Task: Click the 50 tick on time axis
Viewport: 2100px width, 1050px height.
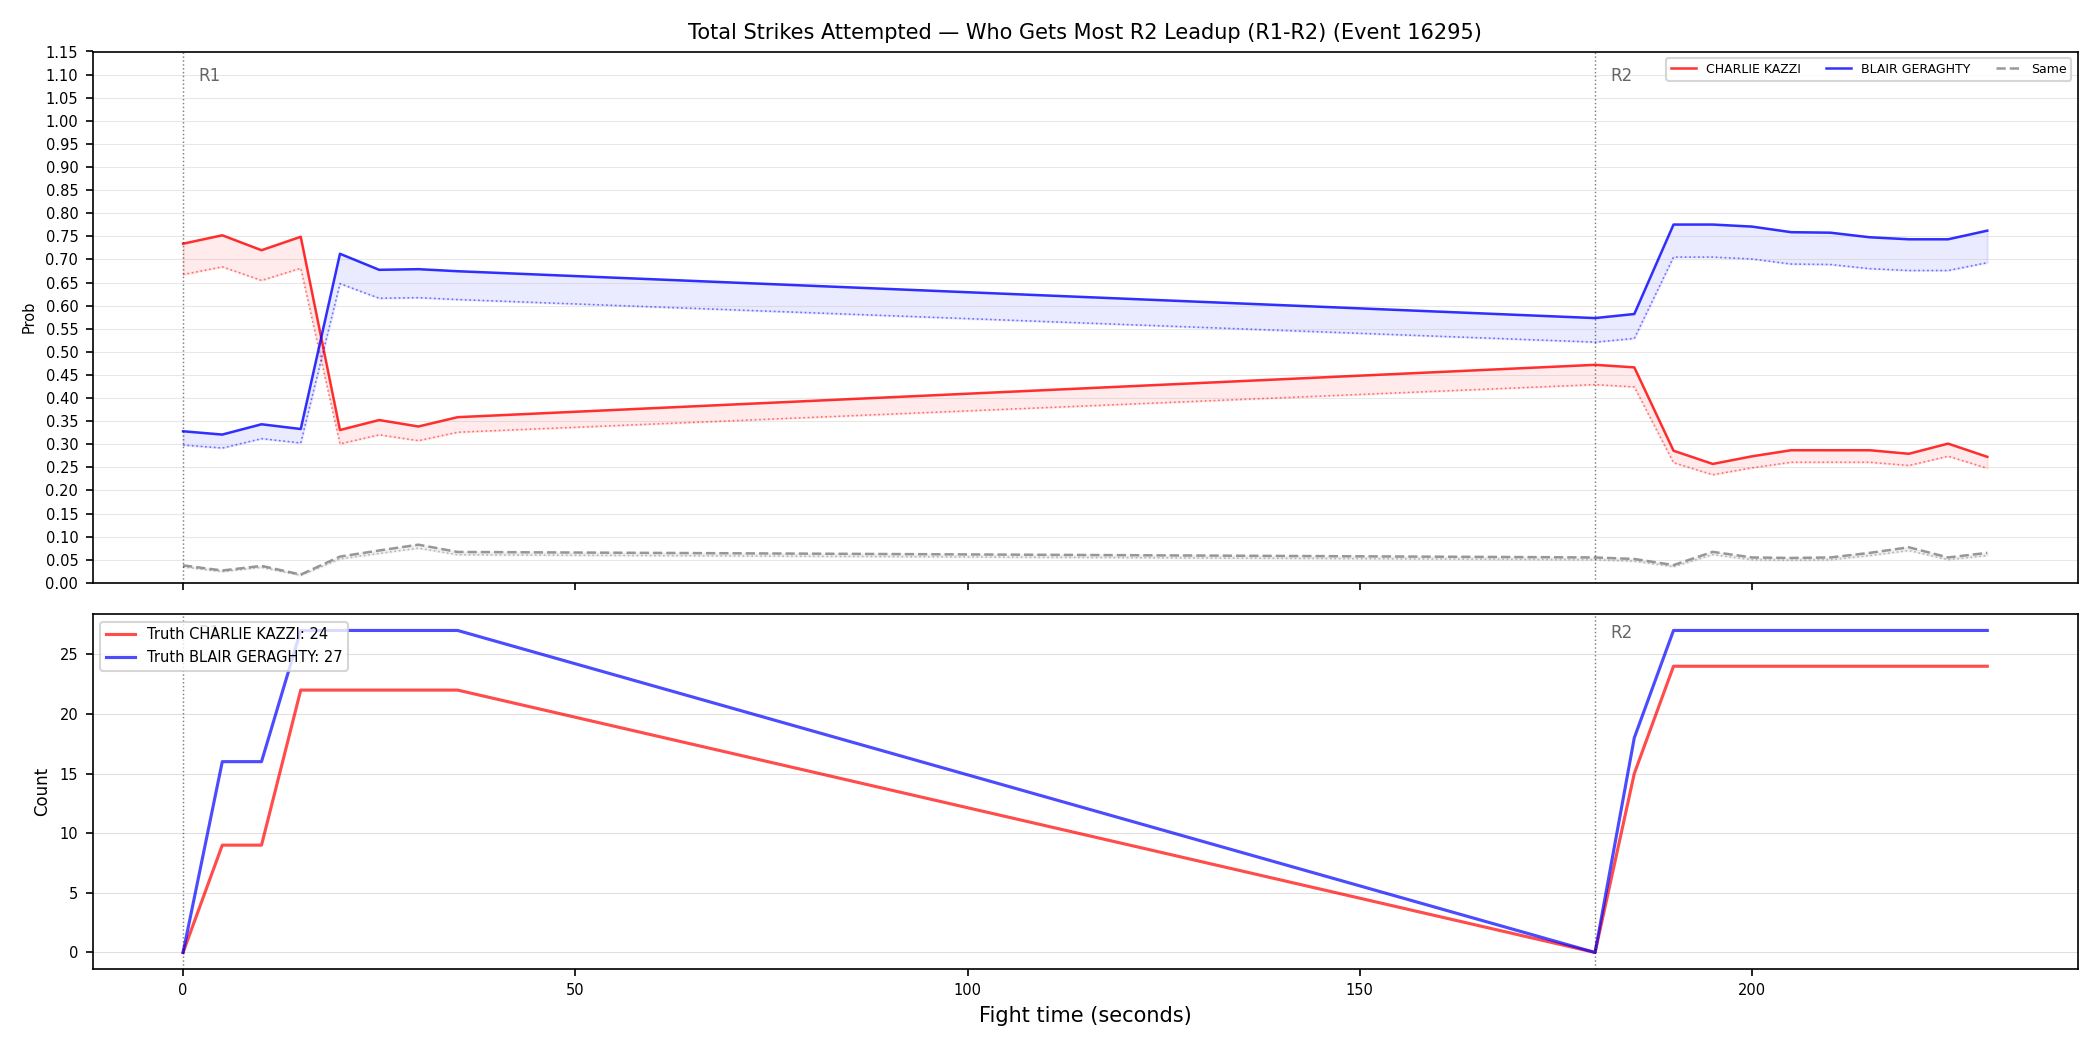Action: pyautogui.click(x=575, y=990)
